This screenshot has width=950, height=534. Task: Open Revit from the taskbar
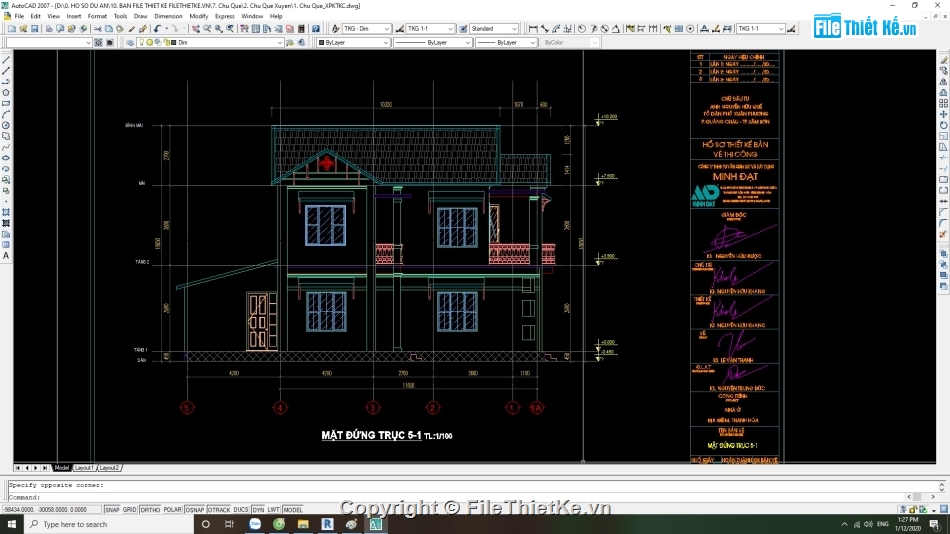[327, 524]
